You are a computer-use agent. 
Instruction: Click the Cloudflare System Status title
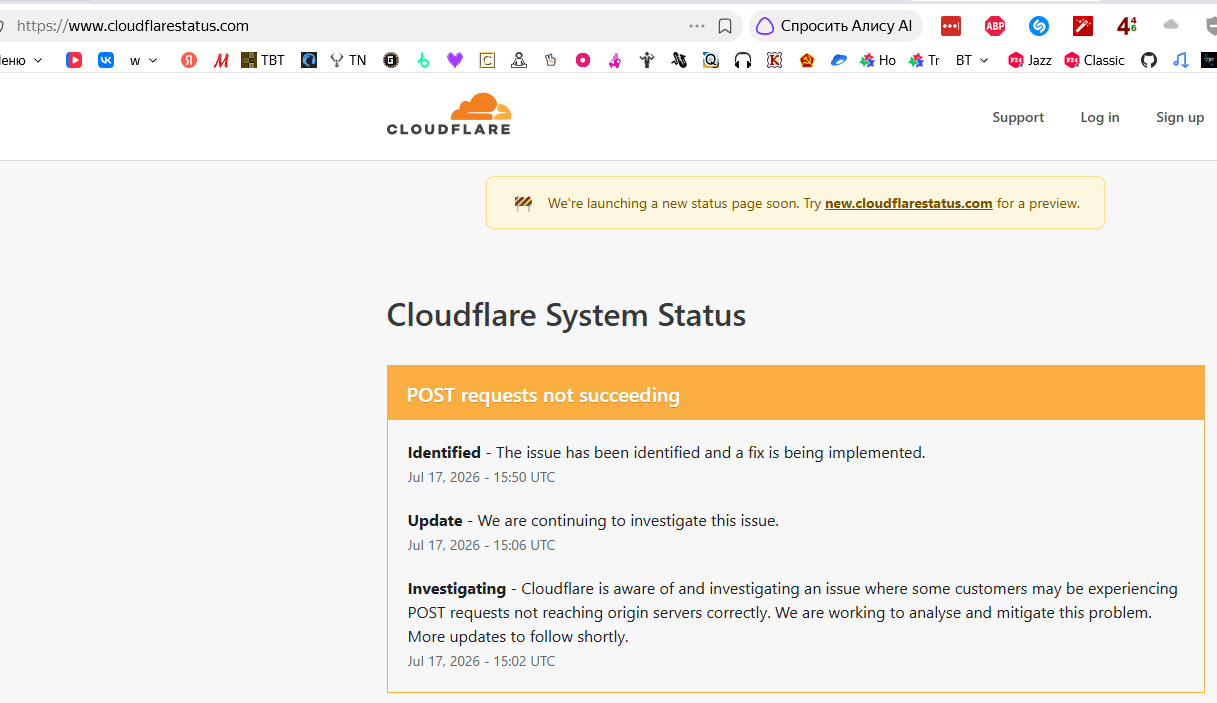point(566,315)
